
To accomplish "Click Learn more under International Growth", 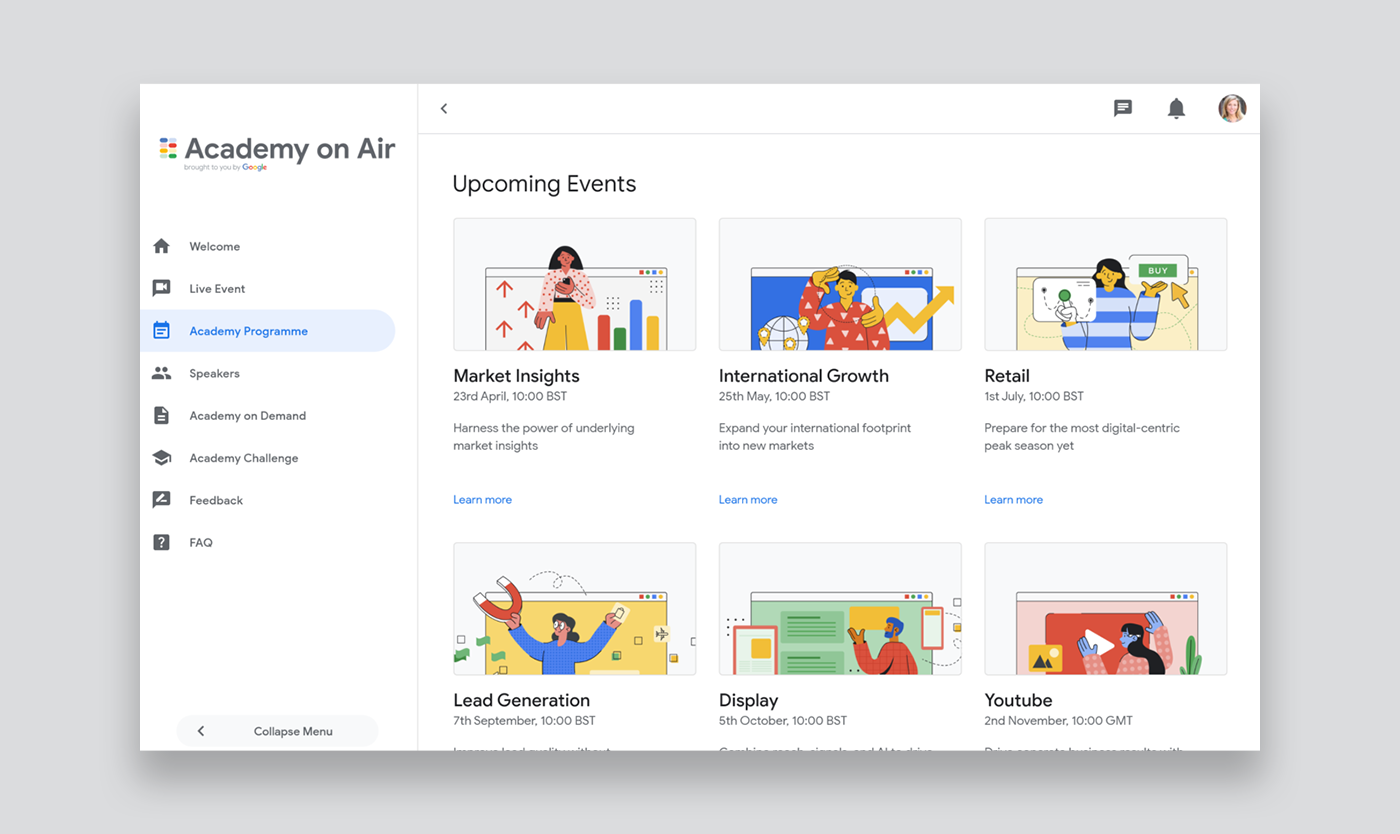I will pyautogui.click(x=748, y=499).
